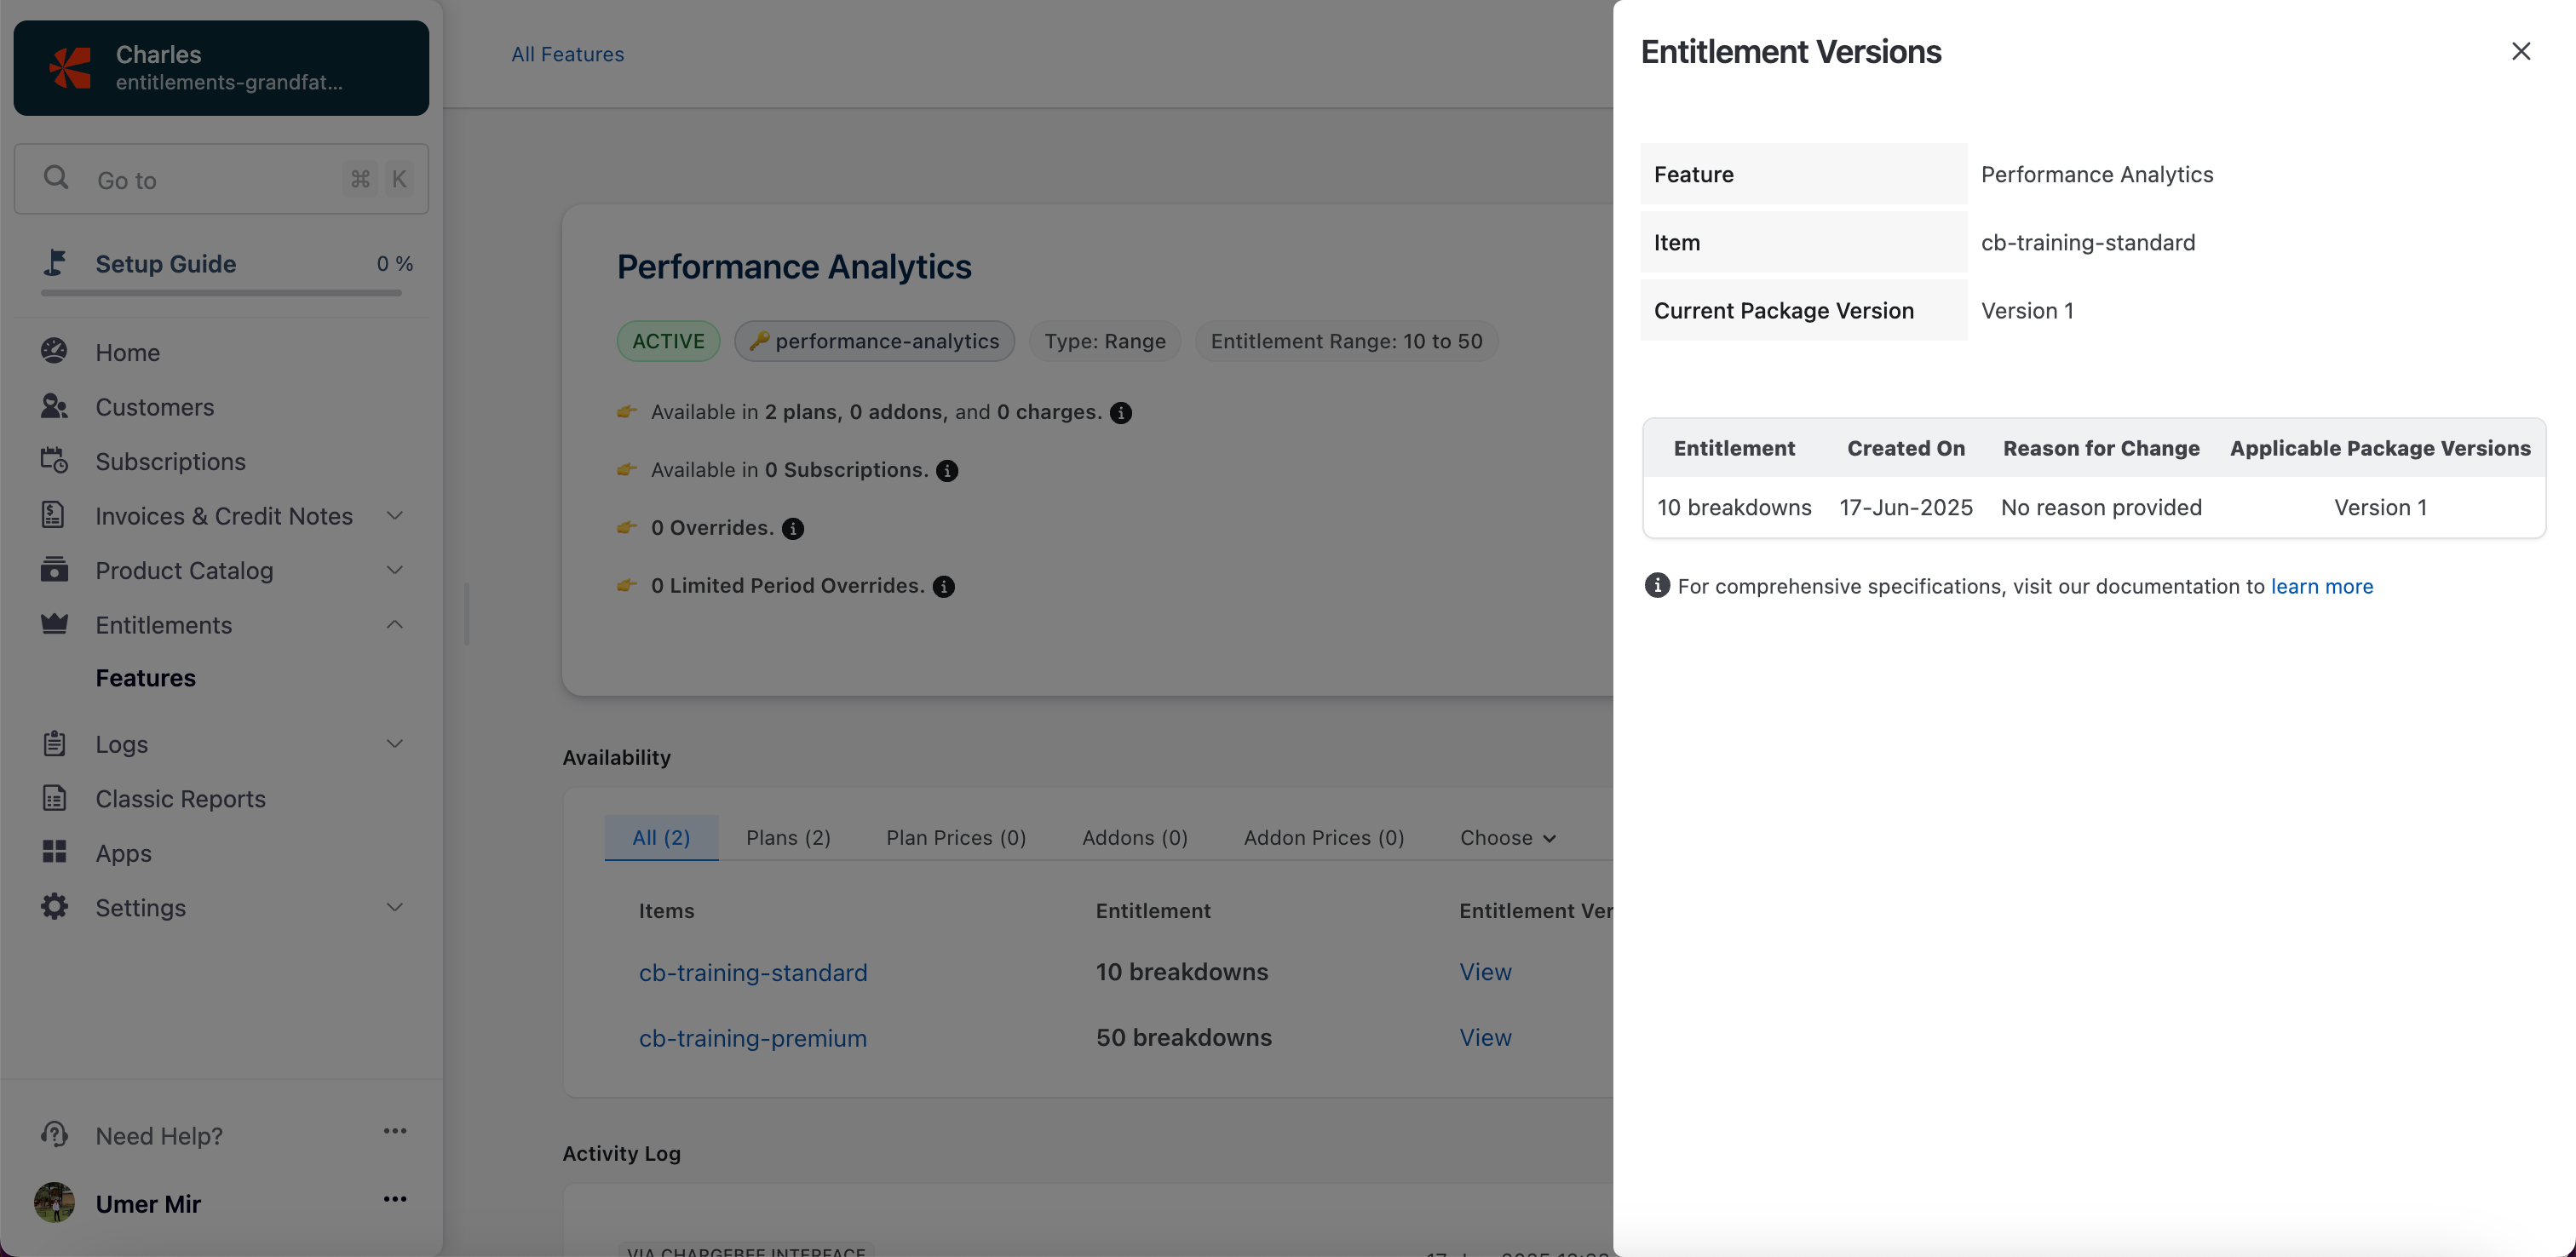This screenshot has height=1257, width=2576.
Task: Switch to the Plans (2) tab
Action: (788, 838)
